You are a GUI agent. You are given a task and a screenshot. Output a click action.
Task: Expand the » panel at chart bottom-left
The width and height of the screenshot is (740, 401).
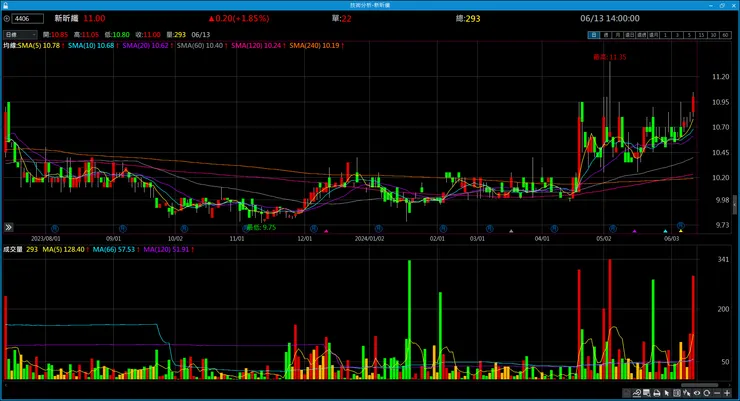tap(8, 227)
